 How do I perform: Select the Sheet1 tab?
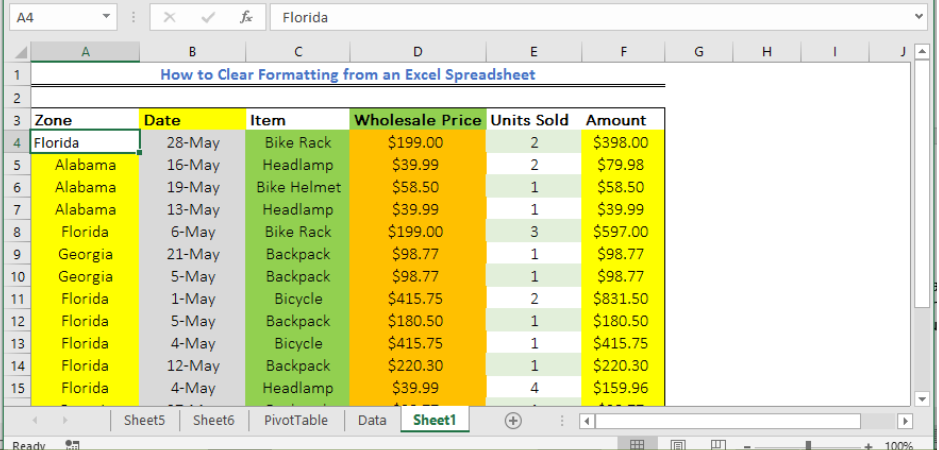coord(434,421)
